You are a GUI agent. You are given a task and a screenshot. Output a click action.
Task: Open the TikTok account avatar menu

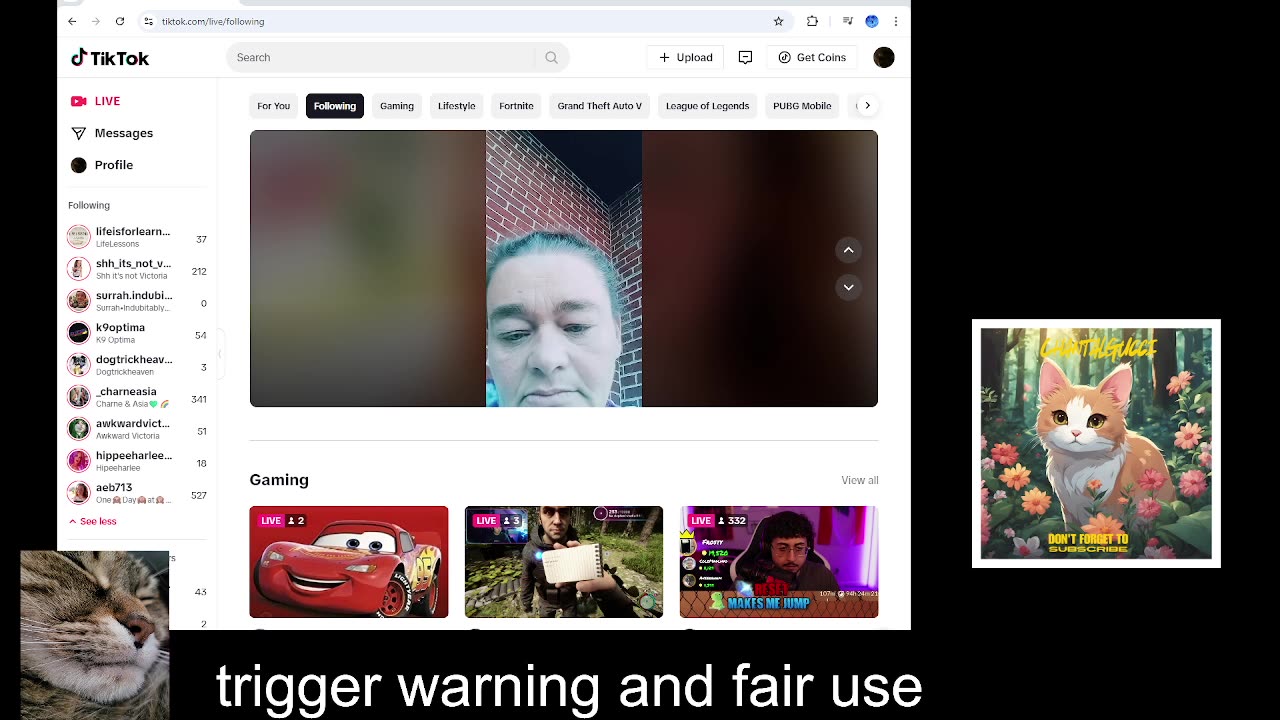[x=883, y=58]
